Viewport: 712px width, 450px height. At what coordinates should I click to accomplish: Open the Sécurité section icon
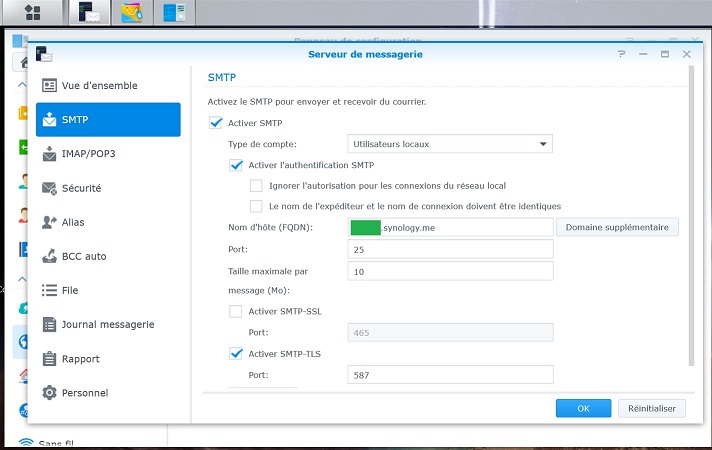coord(49,188)
